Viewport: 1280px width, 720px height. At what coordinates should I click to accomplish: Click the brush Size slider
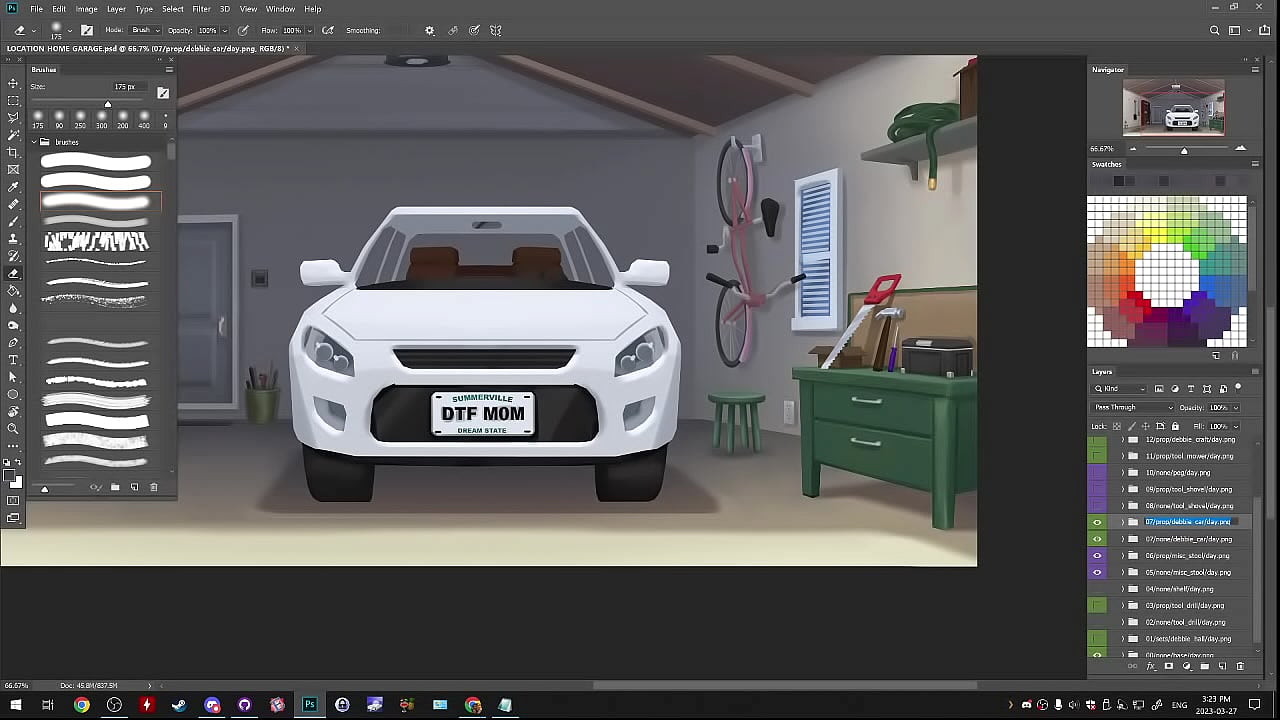(108, 104)
